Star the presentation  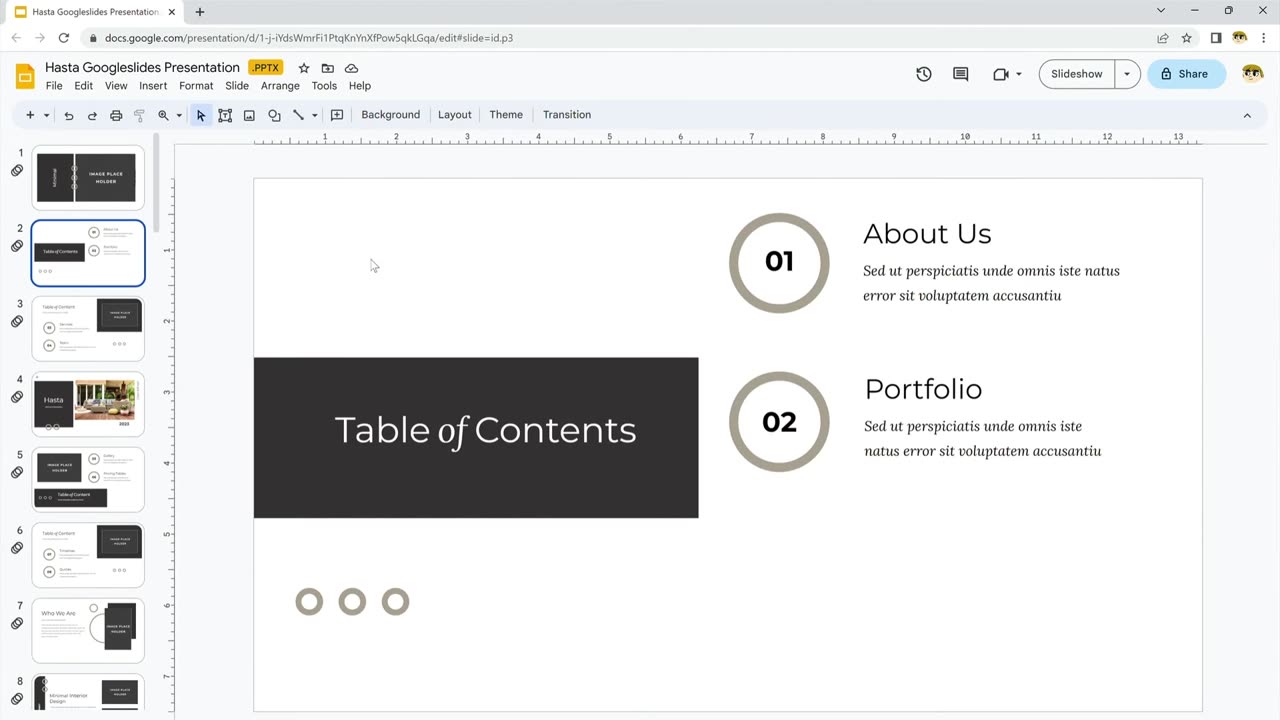coord(304,68)
